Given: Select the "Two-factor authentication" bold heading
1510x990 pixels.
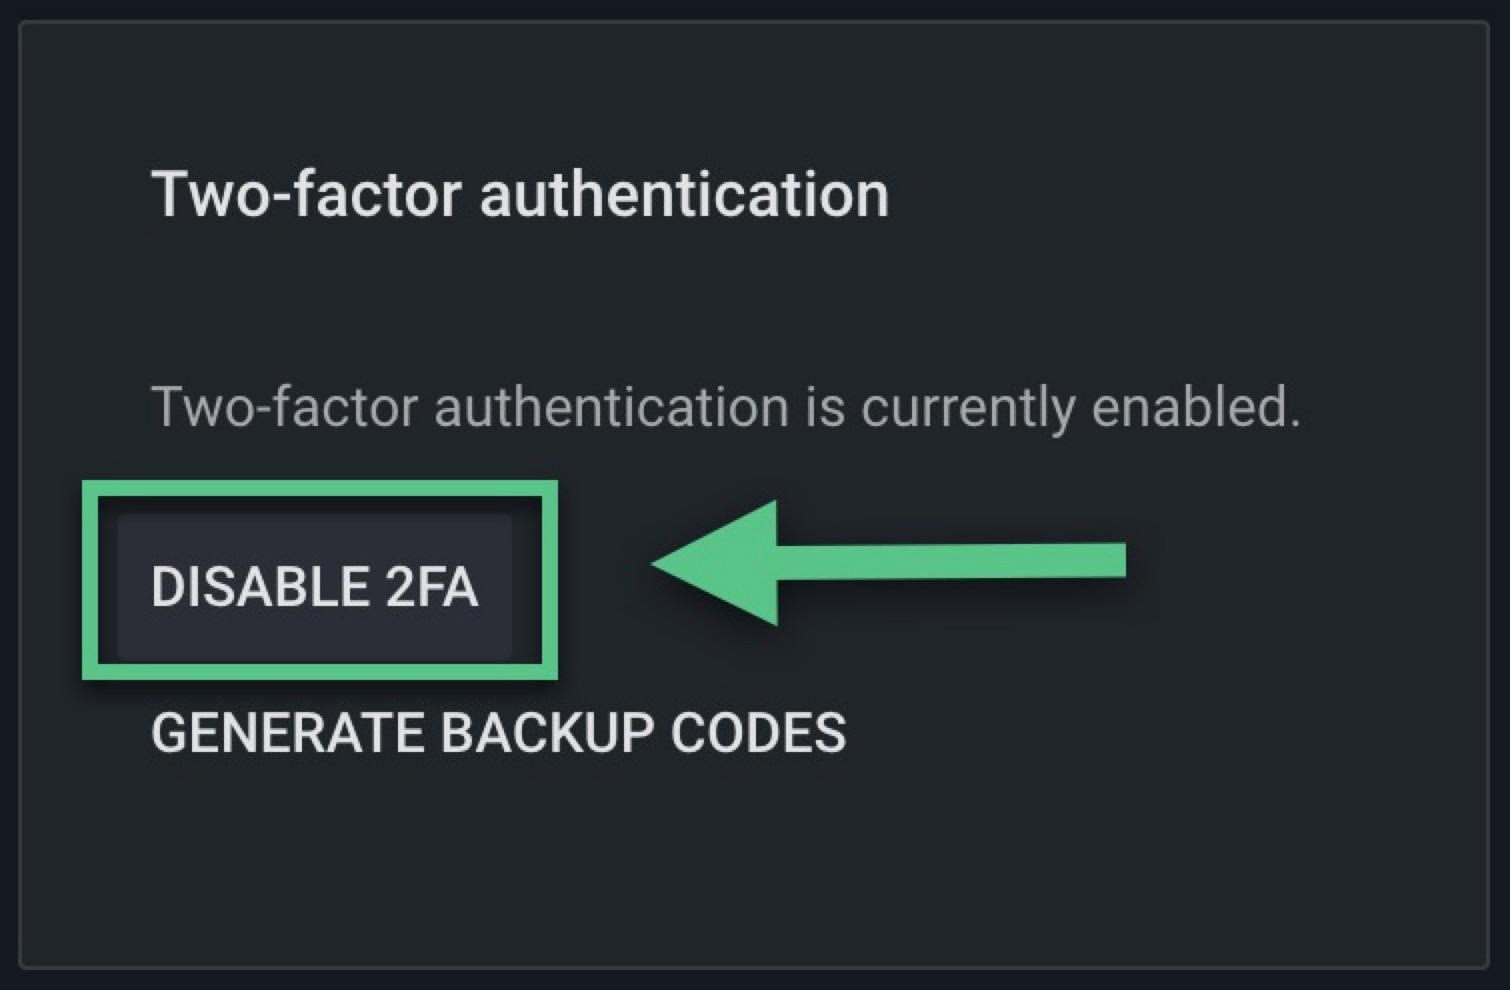Looking at the screenshot, I should point(519,194).
